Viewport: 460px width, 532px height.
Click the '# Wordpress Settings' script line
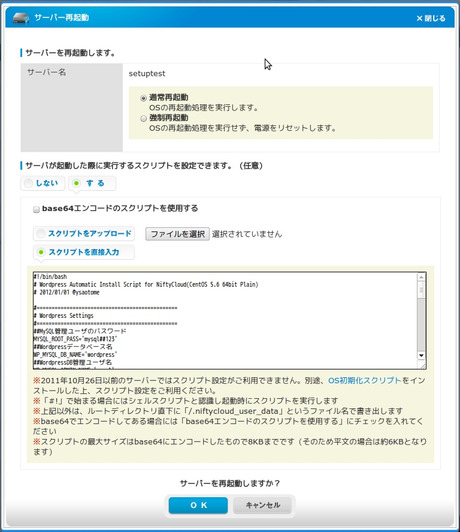tap(63, 316)
